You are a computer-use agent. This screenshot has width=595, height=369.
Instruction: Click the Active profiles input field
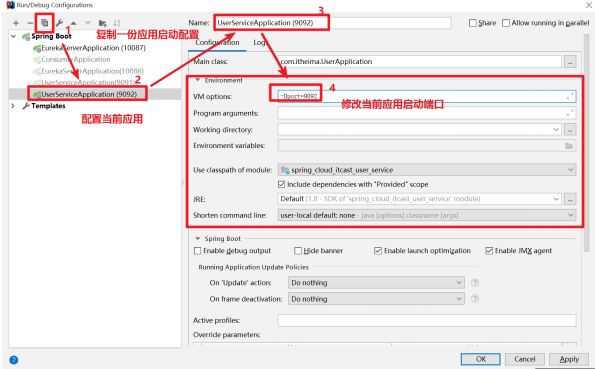pyautogui.click(x=427, y=320)
